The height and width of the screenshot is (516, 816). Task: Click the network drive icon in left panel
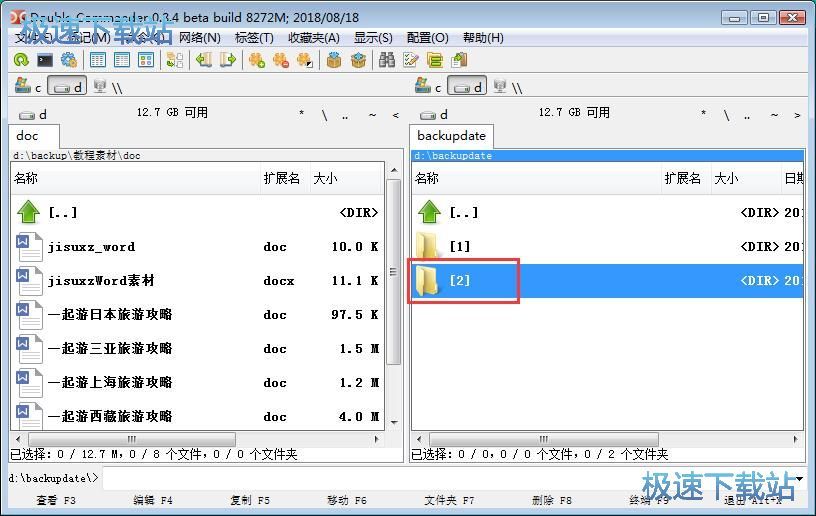(x=101, y=87)
